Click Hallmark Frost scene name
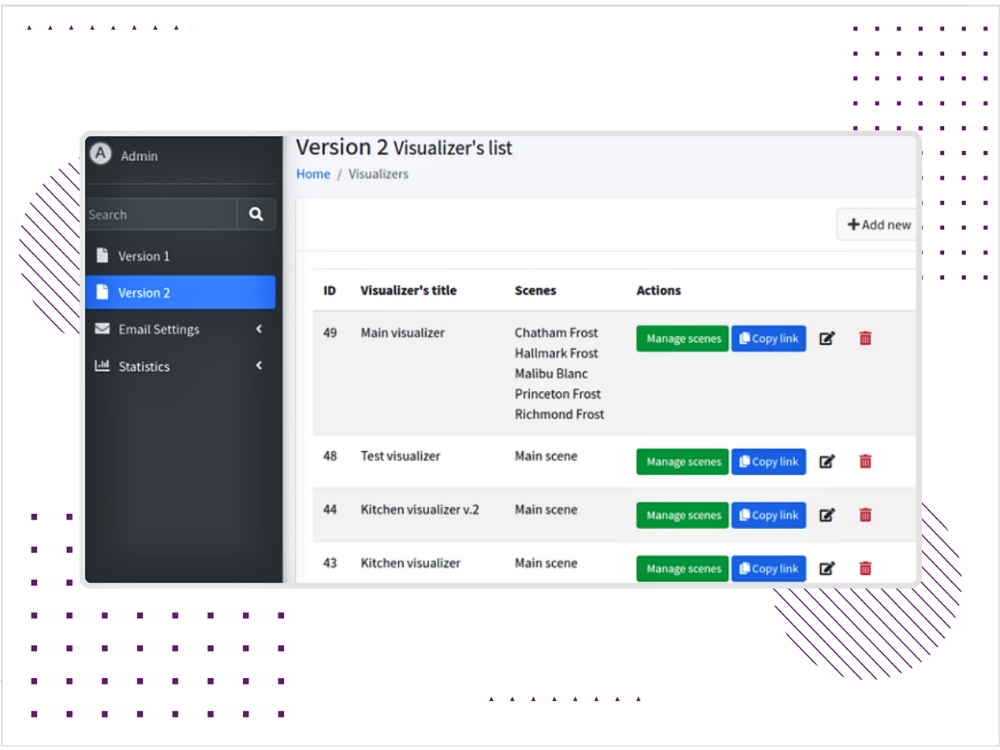 click(x=556, y=353)
